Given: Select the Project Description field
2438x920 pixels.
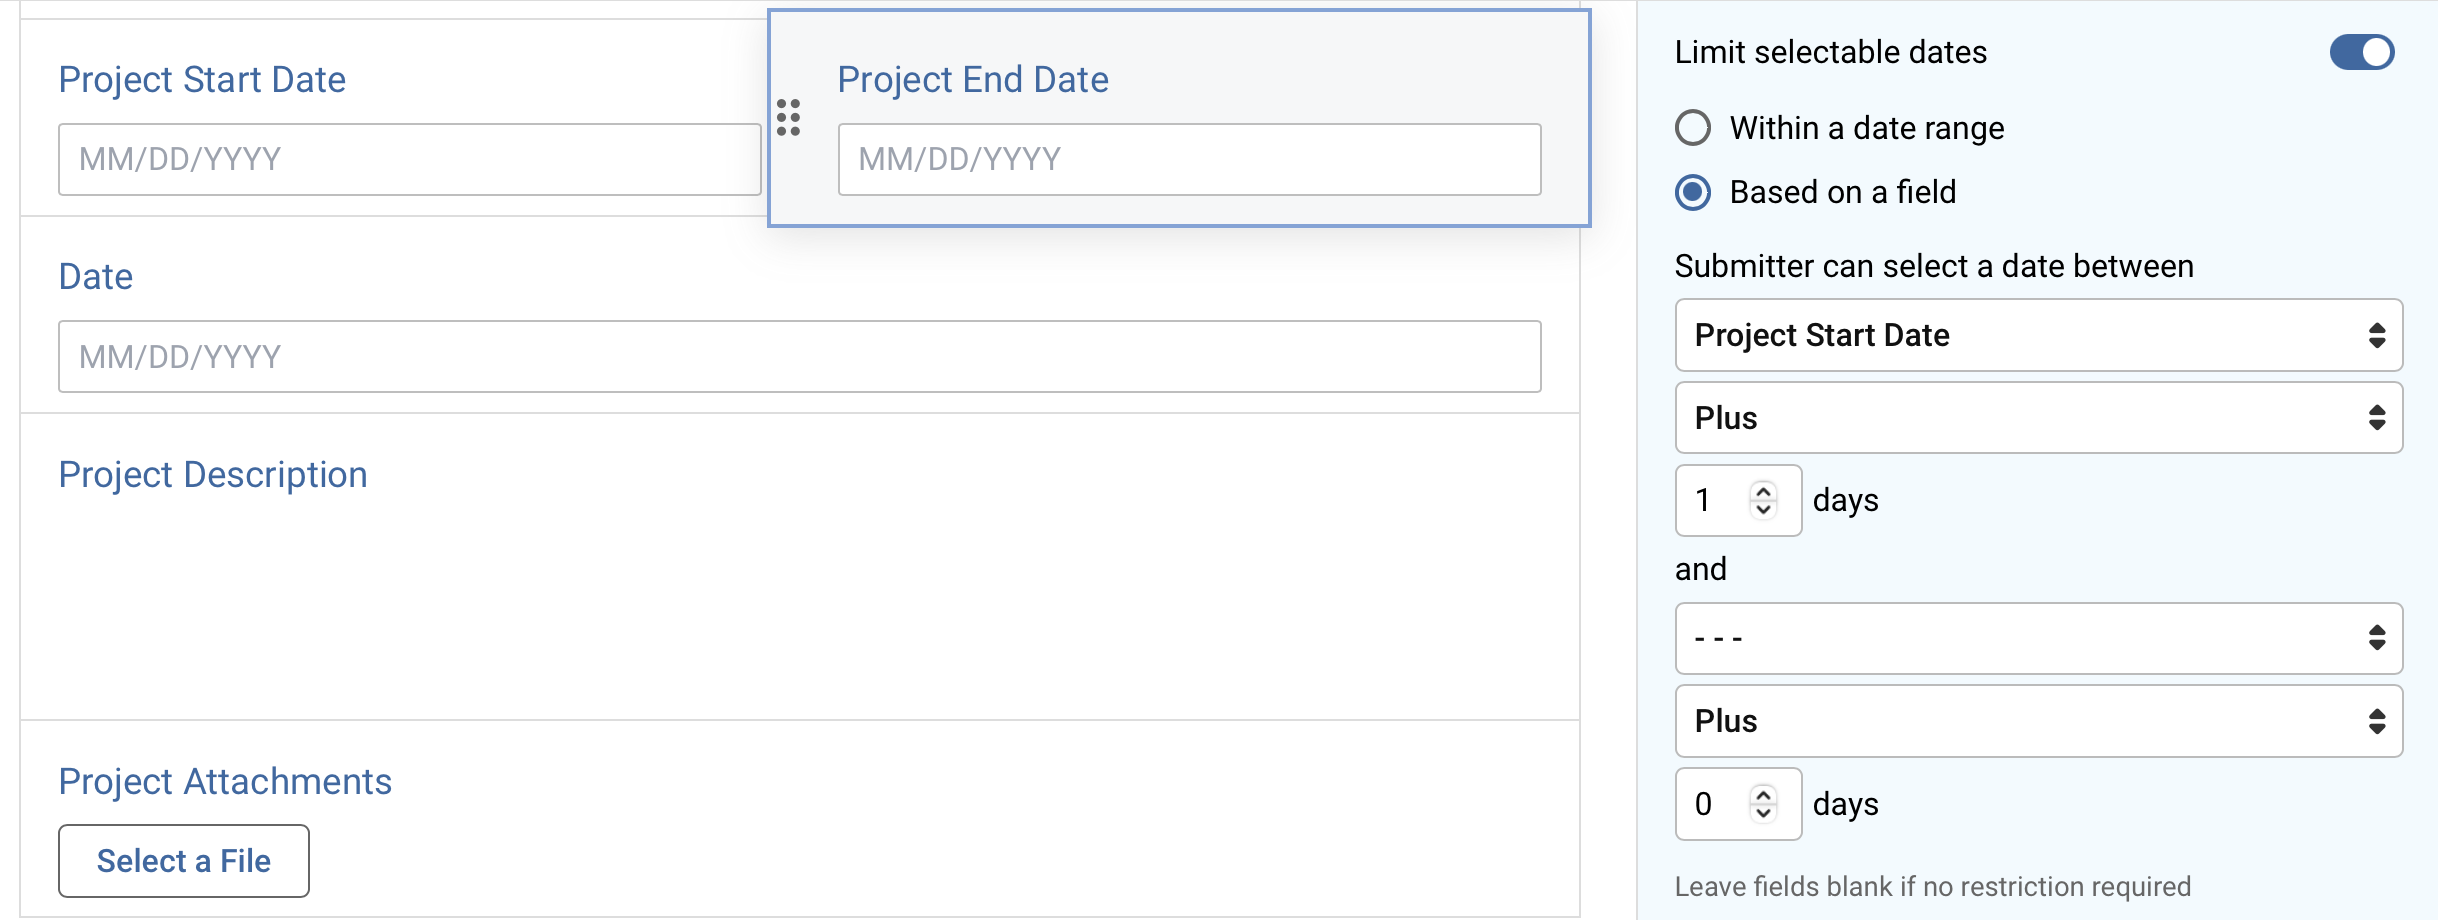Looking at the screenshot, I should 213,474.
